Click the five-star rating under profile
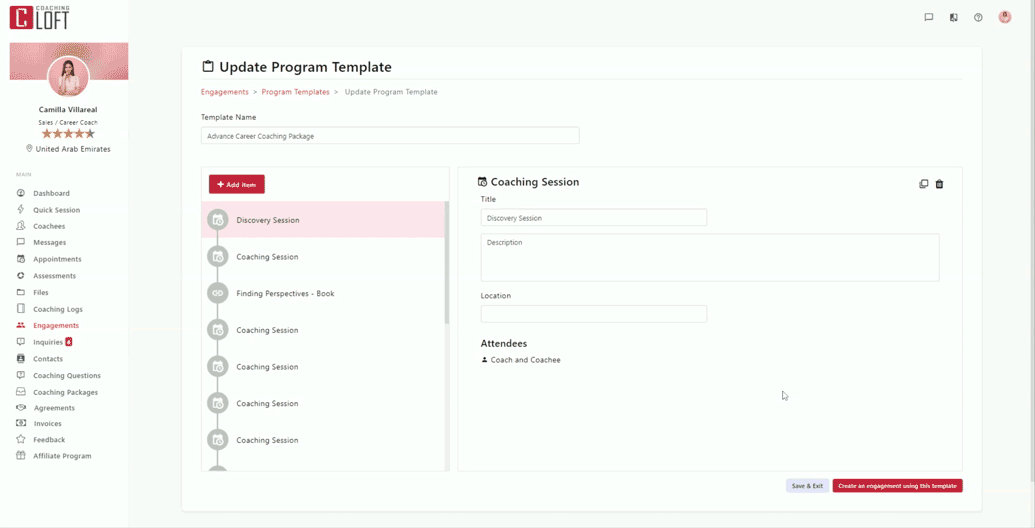The image size is (1035, 528). click(x=69, y=133)
